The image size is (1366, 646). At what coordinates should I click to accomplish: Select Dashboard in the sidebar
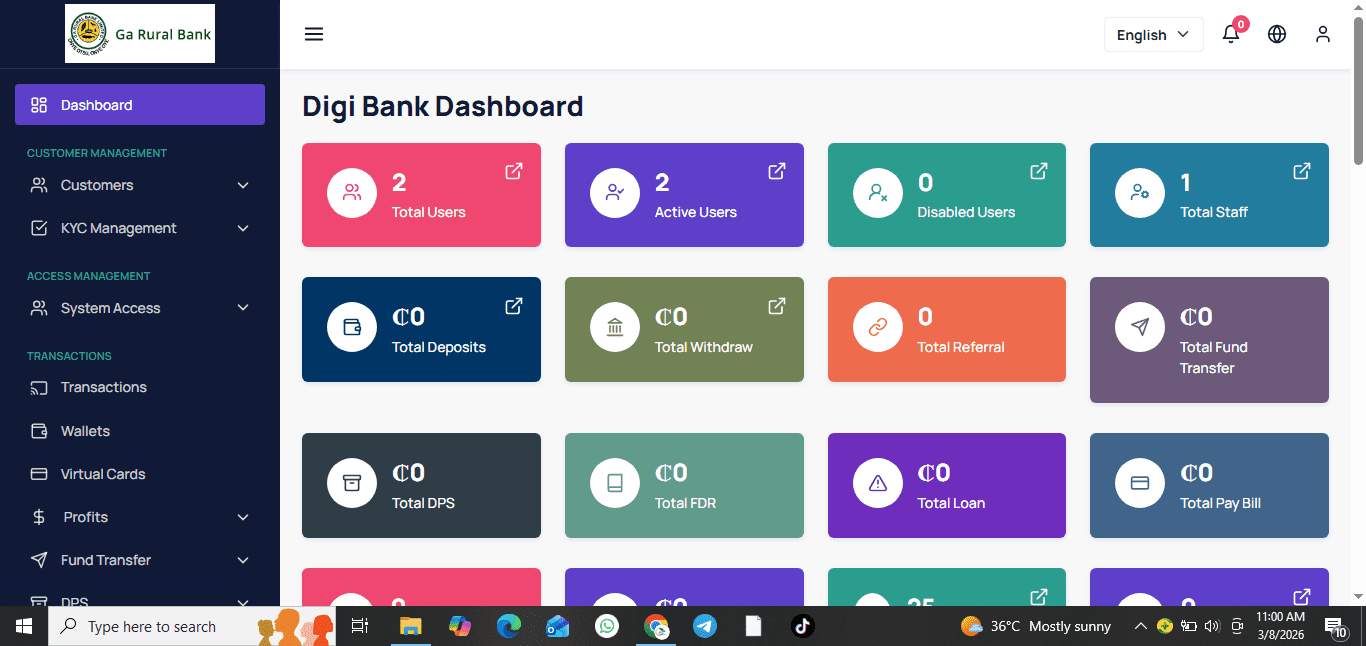(96, 104)
